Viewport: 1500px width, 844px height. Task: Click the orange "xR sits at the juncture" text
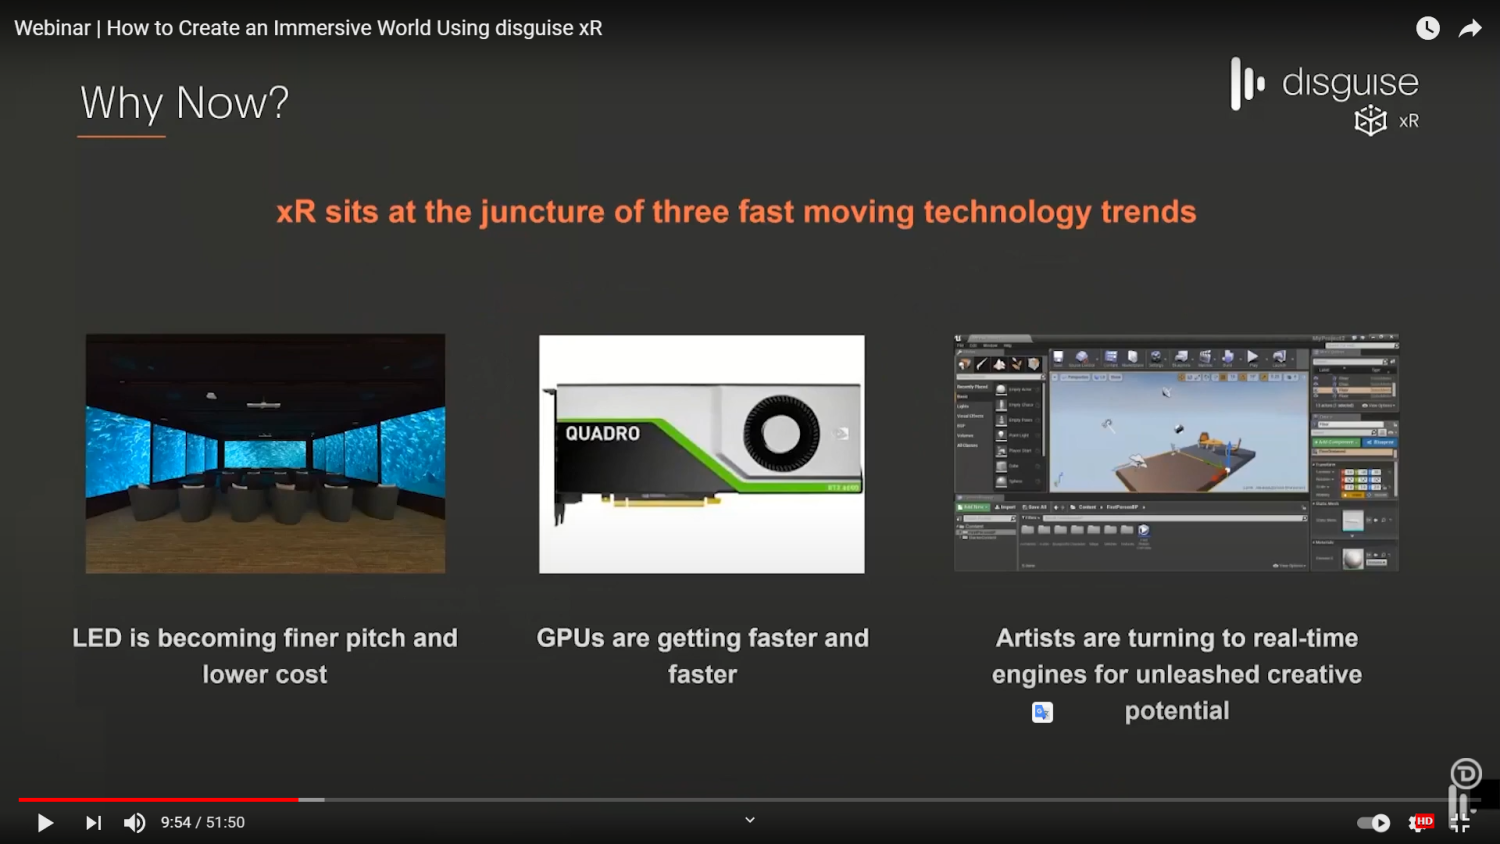click(x=736, y=212)
